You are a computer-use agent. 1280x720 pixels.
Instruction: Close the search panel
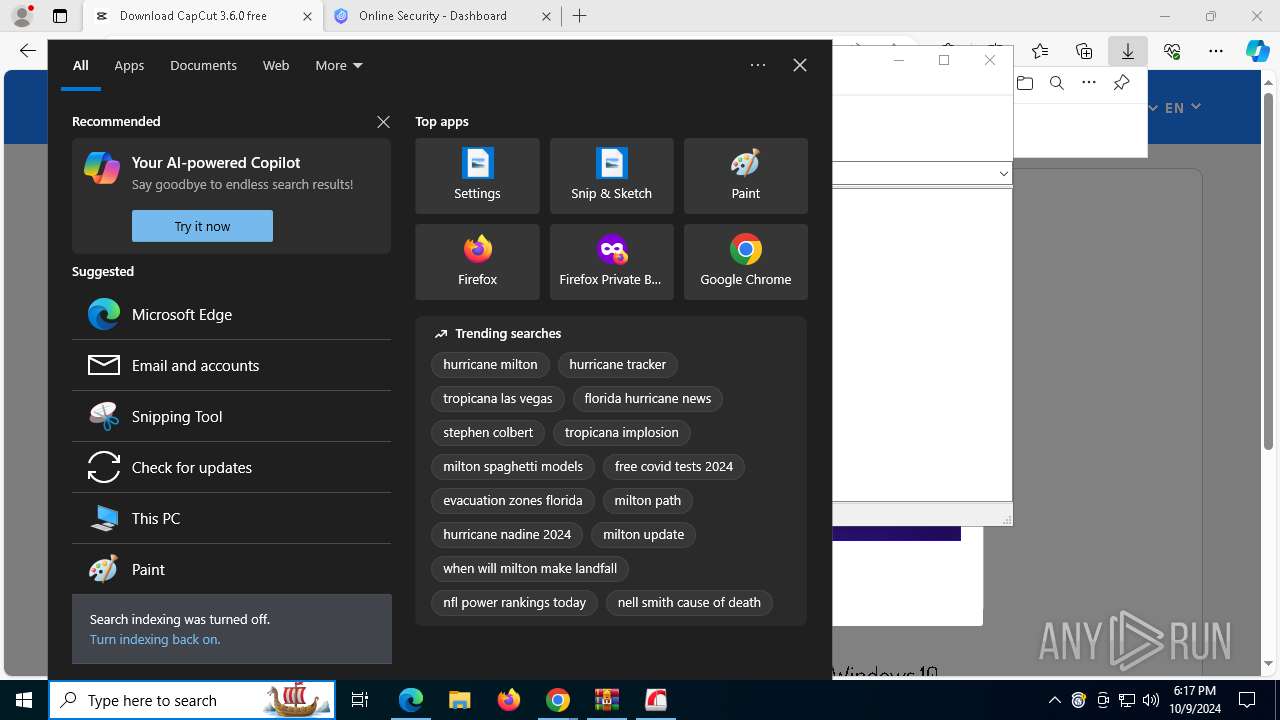[799, 65]
